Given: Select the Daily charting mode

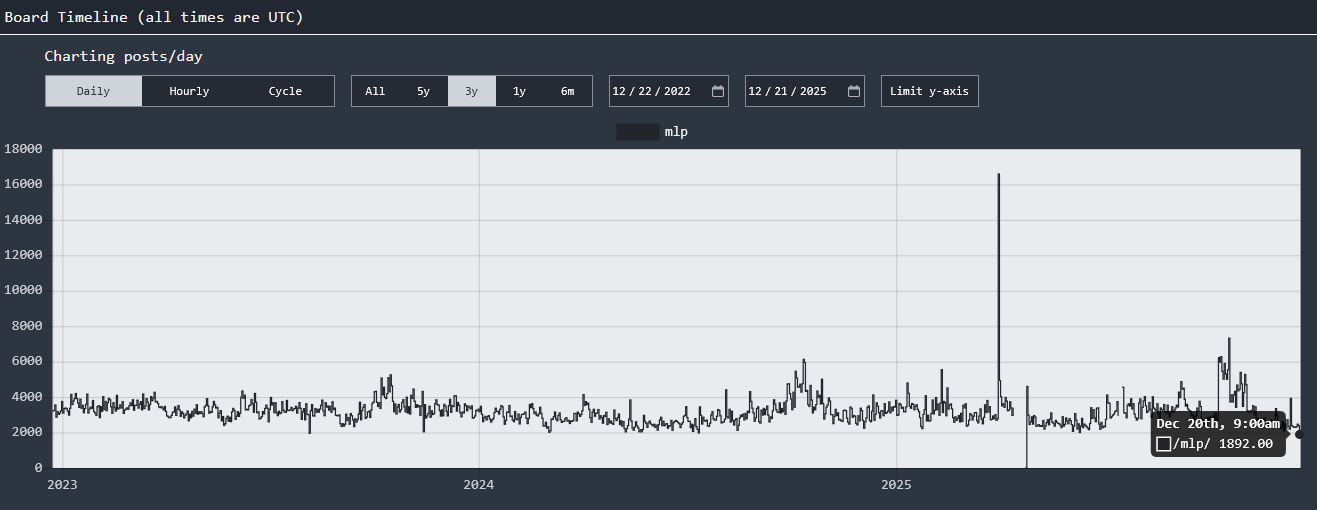Looking at the screenshot, I should click(93, 91).
